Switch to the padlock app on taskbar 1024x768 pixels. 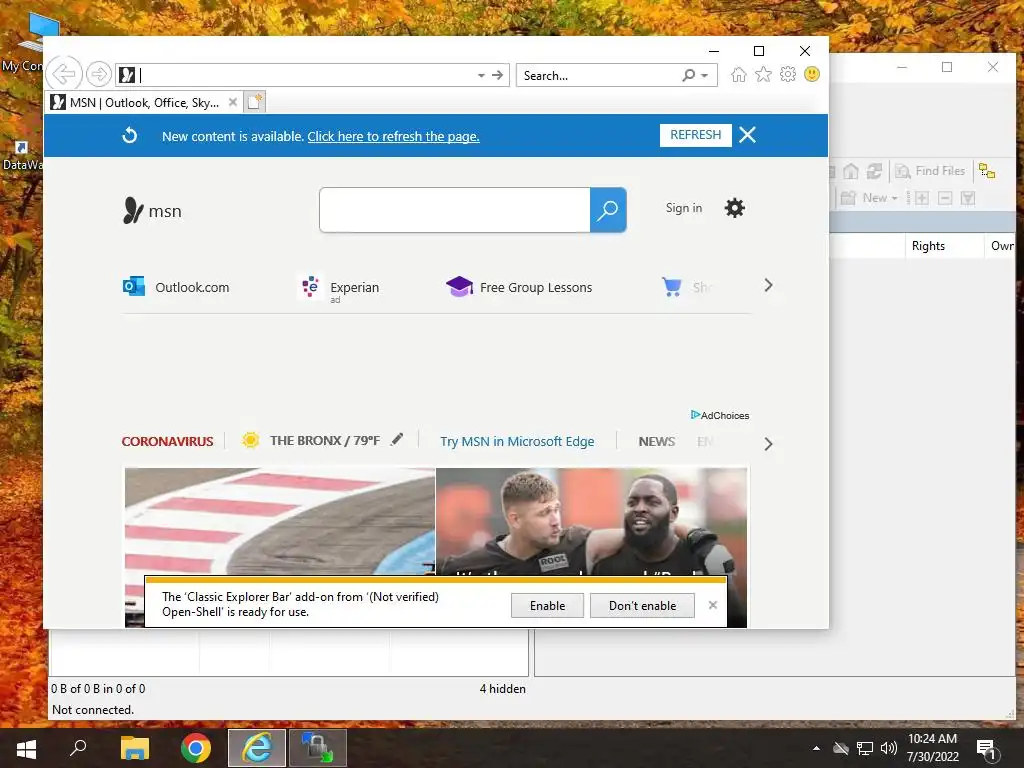pos(317,748)
